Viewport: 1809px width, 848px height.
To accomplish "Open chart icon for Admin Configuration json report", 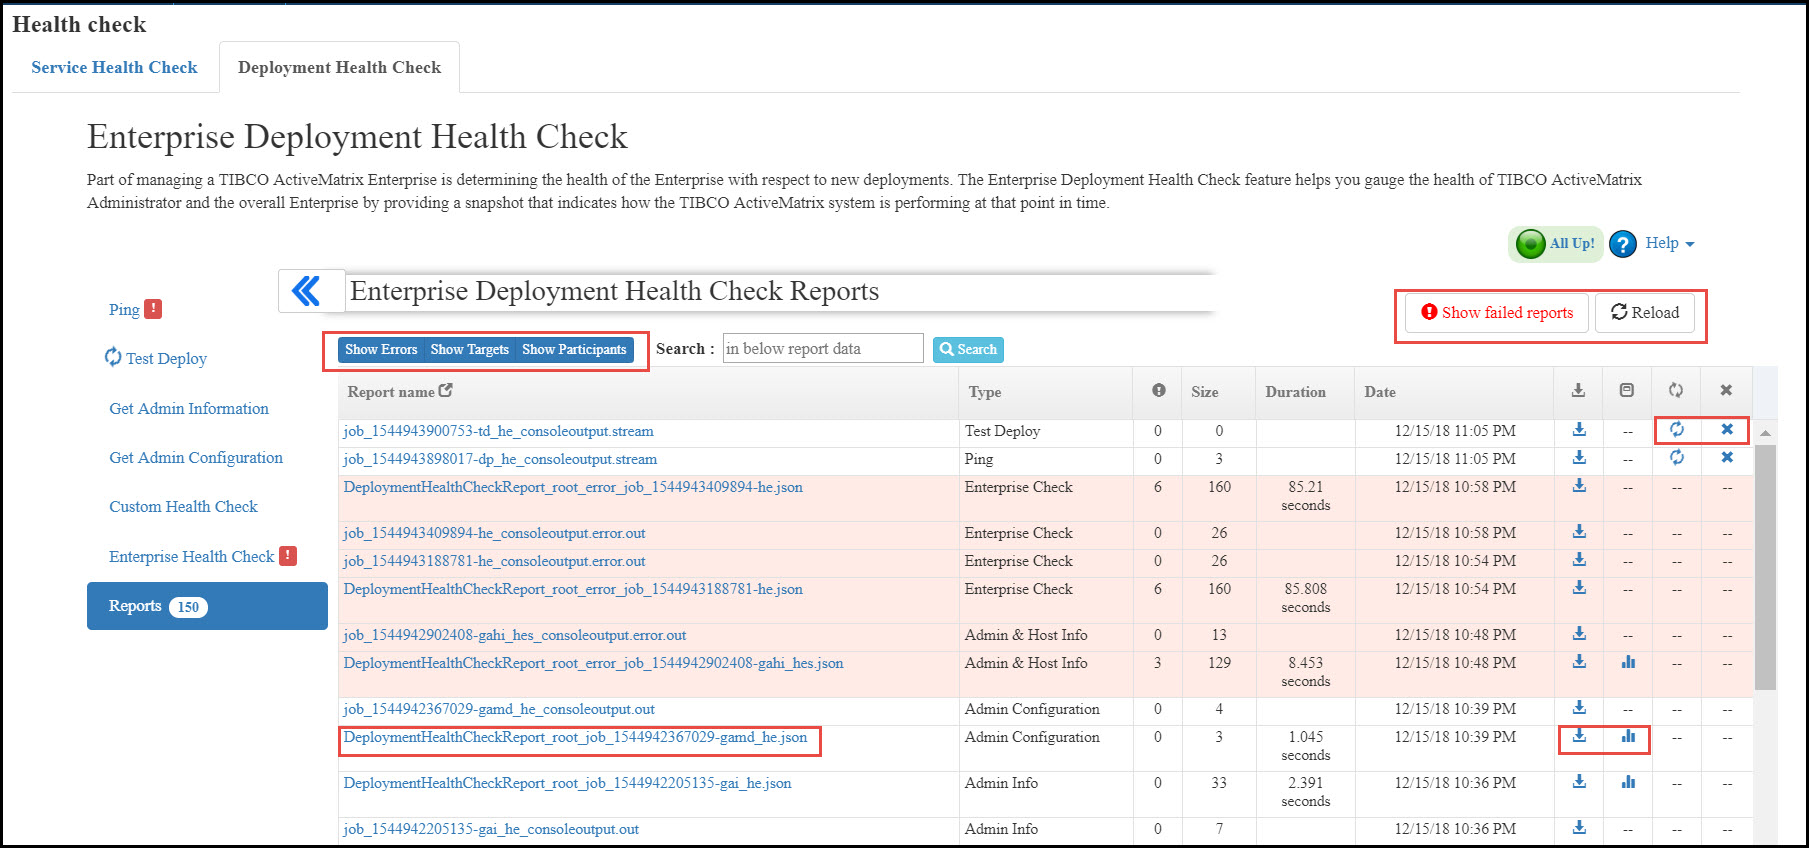I will 1628,737.
